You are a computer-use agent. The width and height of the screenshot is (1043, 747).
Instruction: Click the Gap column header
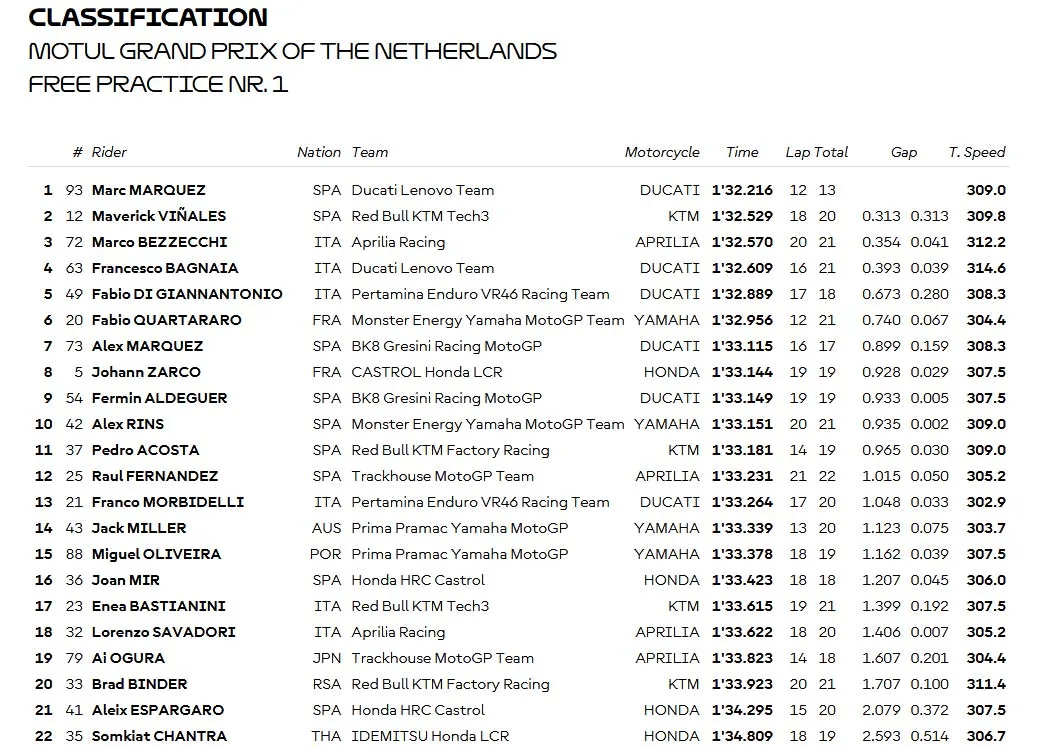(903, 152)
